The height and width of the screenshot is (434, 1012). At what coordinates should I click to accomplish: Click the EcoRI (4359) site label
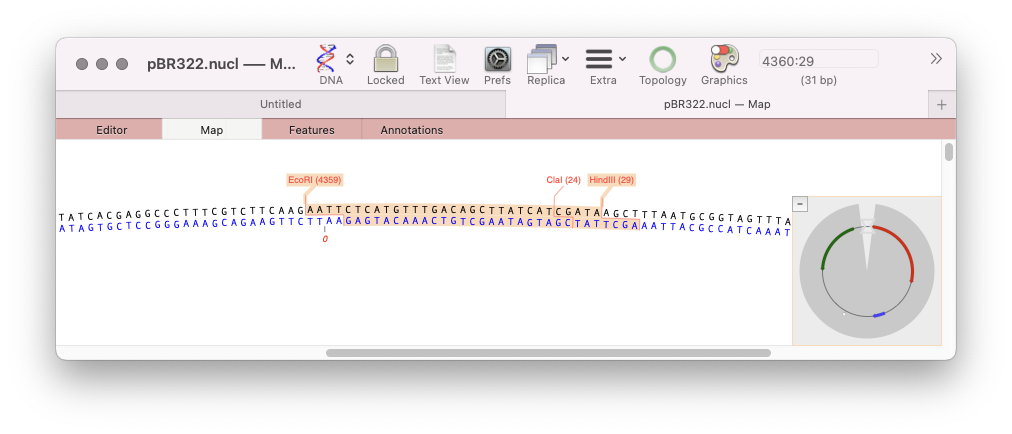point(314,180)
